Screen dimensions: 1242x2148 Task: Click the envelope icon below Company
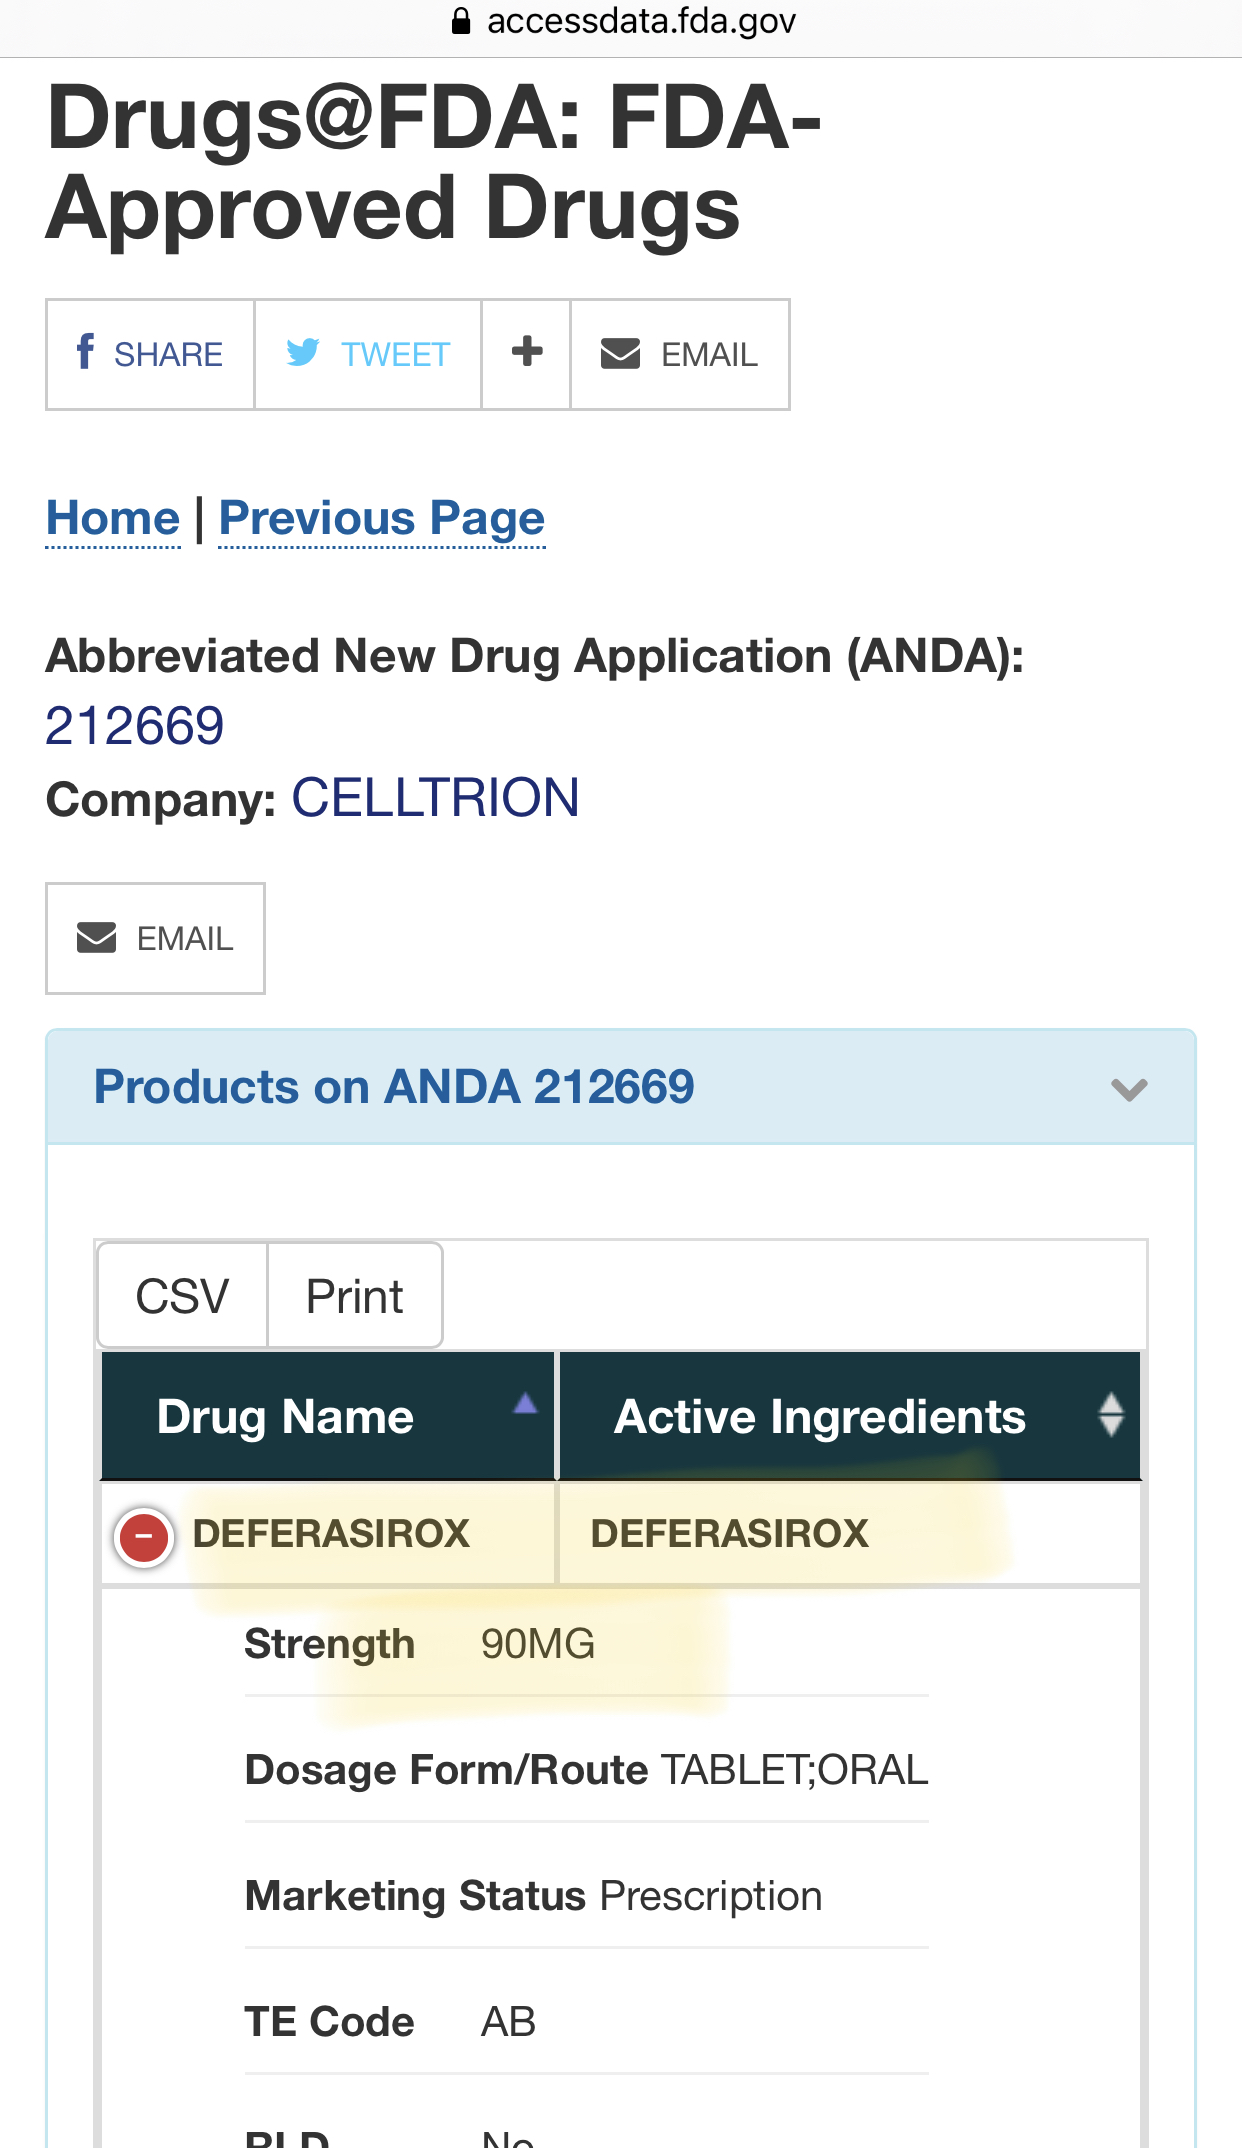(x=97, y=938)
